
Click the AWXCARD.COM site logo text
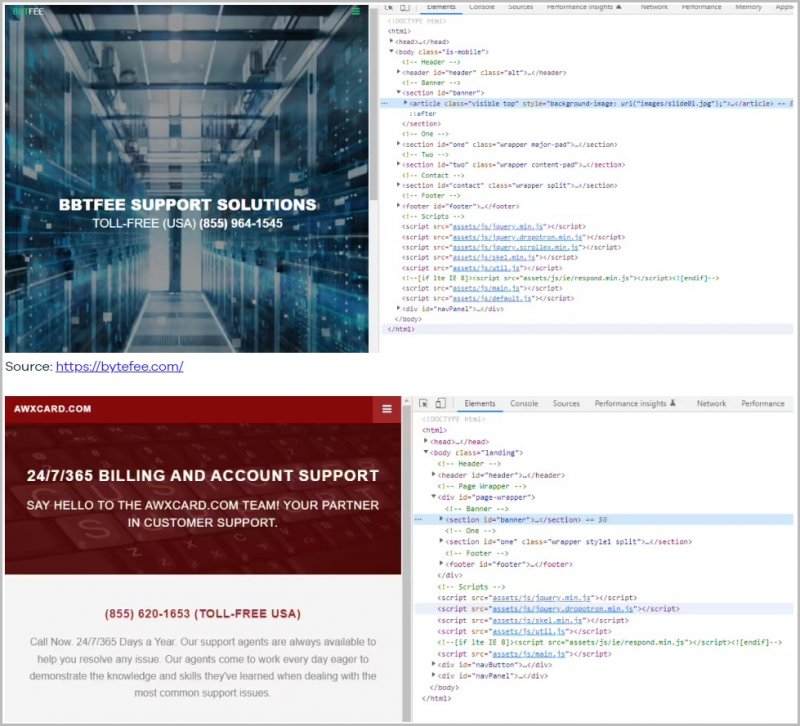pyautogui.click(x=53, y=409)
